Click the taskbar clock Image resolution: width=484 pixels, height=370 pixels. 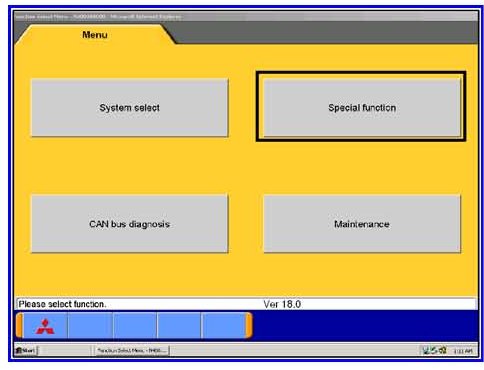pyautogui.click(x=463, y=351)
